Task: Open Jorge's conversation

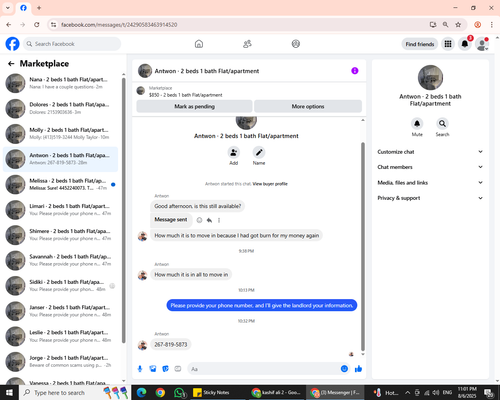Action: pos(60,362)
